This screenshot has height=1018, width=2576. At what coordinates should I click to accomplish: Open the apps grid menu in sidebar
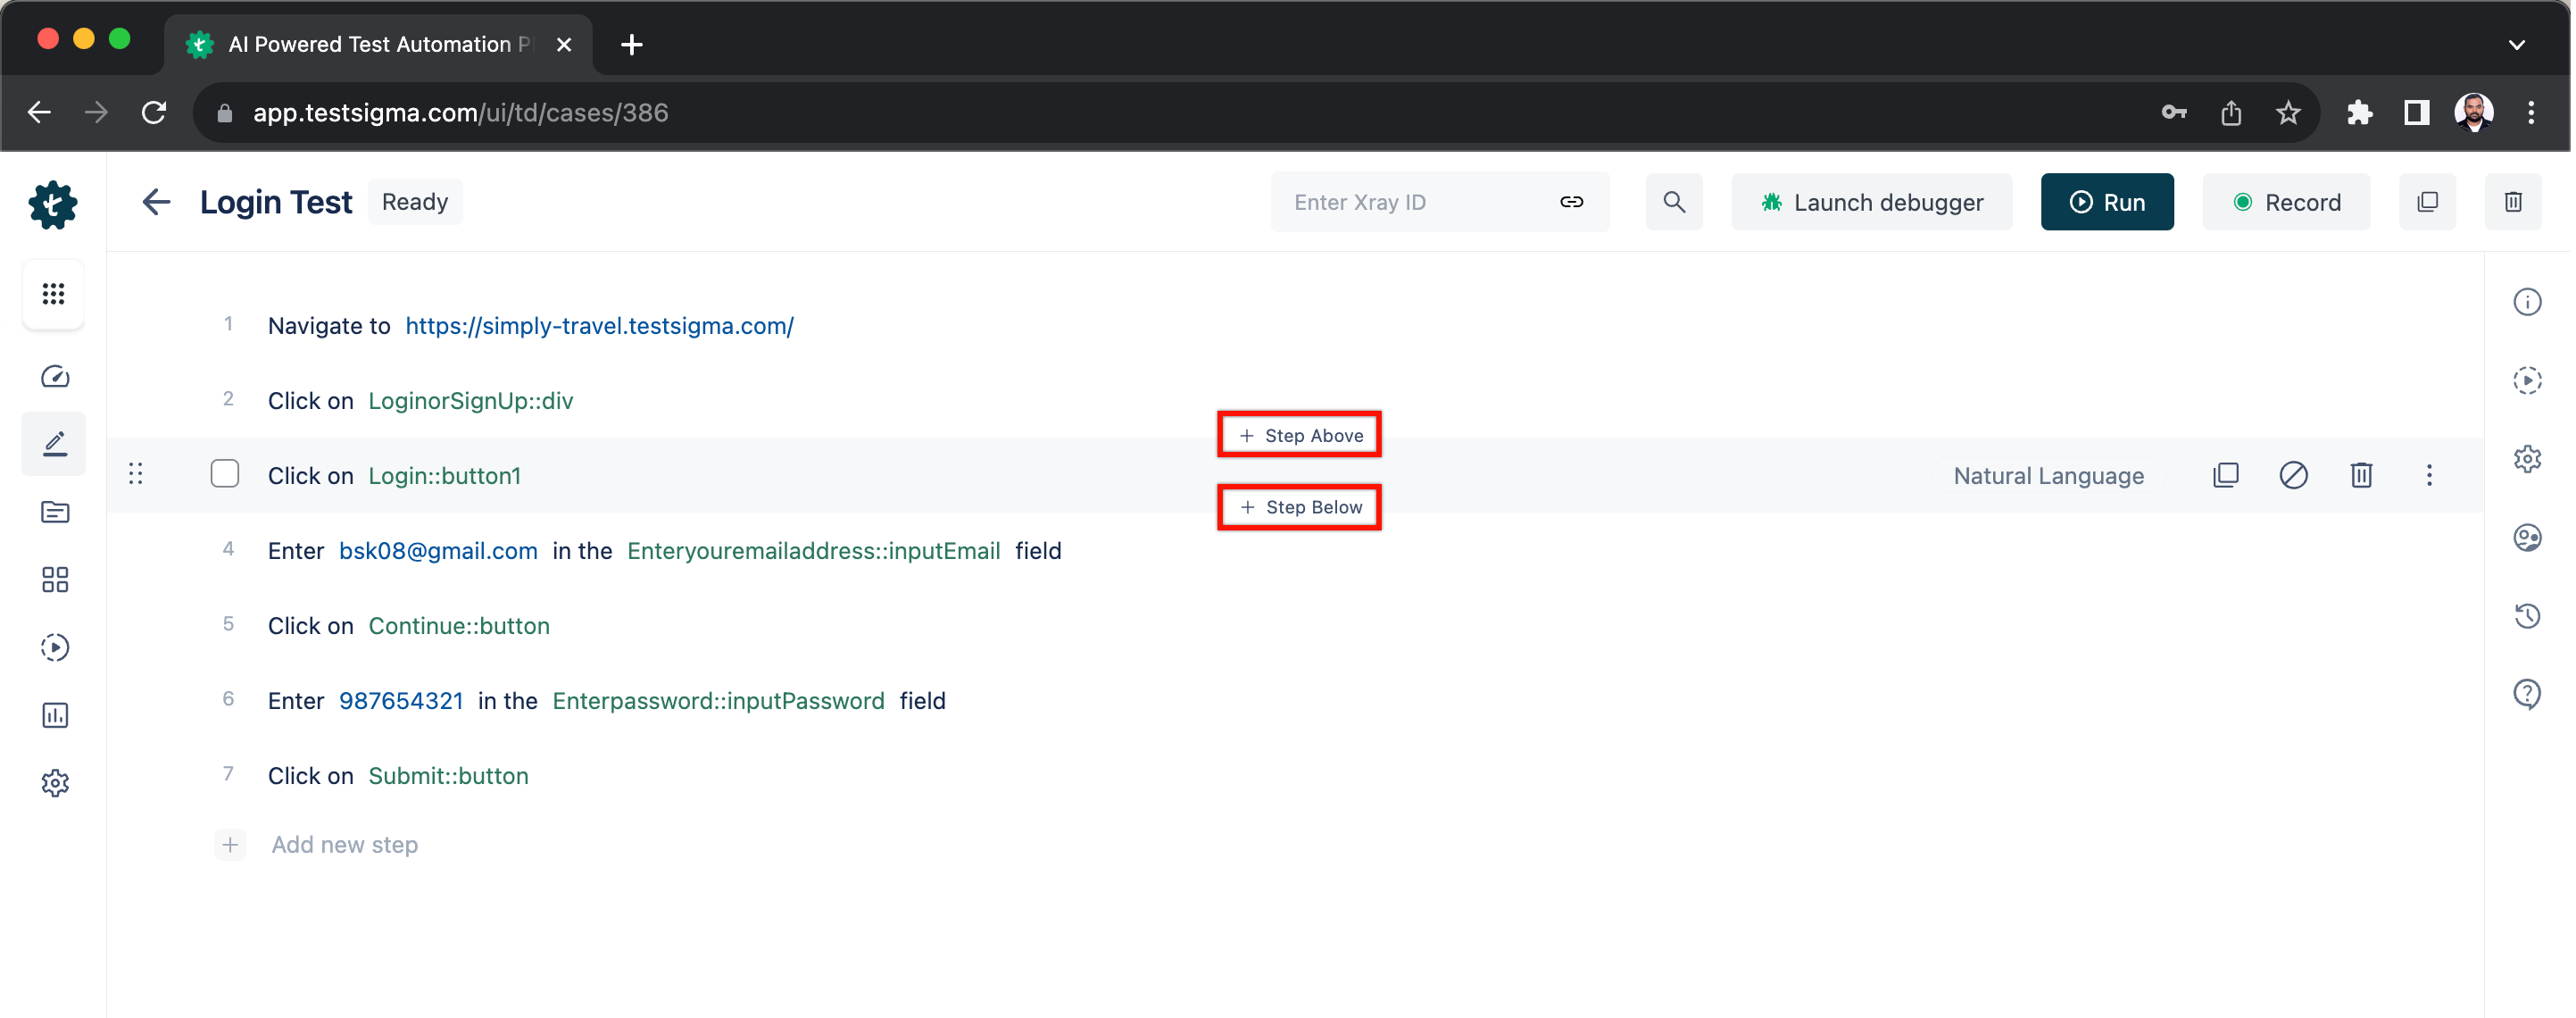[53, 294]
